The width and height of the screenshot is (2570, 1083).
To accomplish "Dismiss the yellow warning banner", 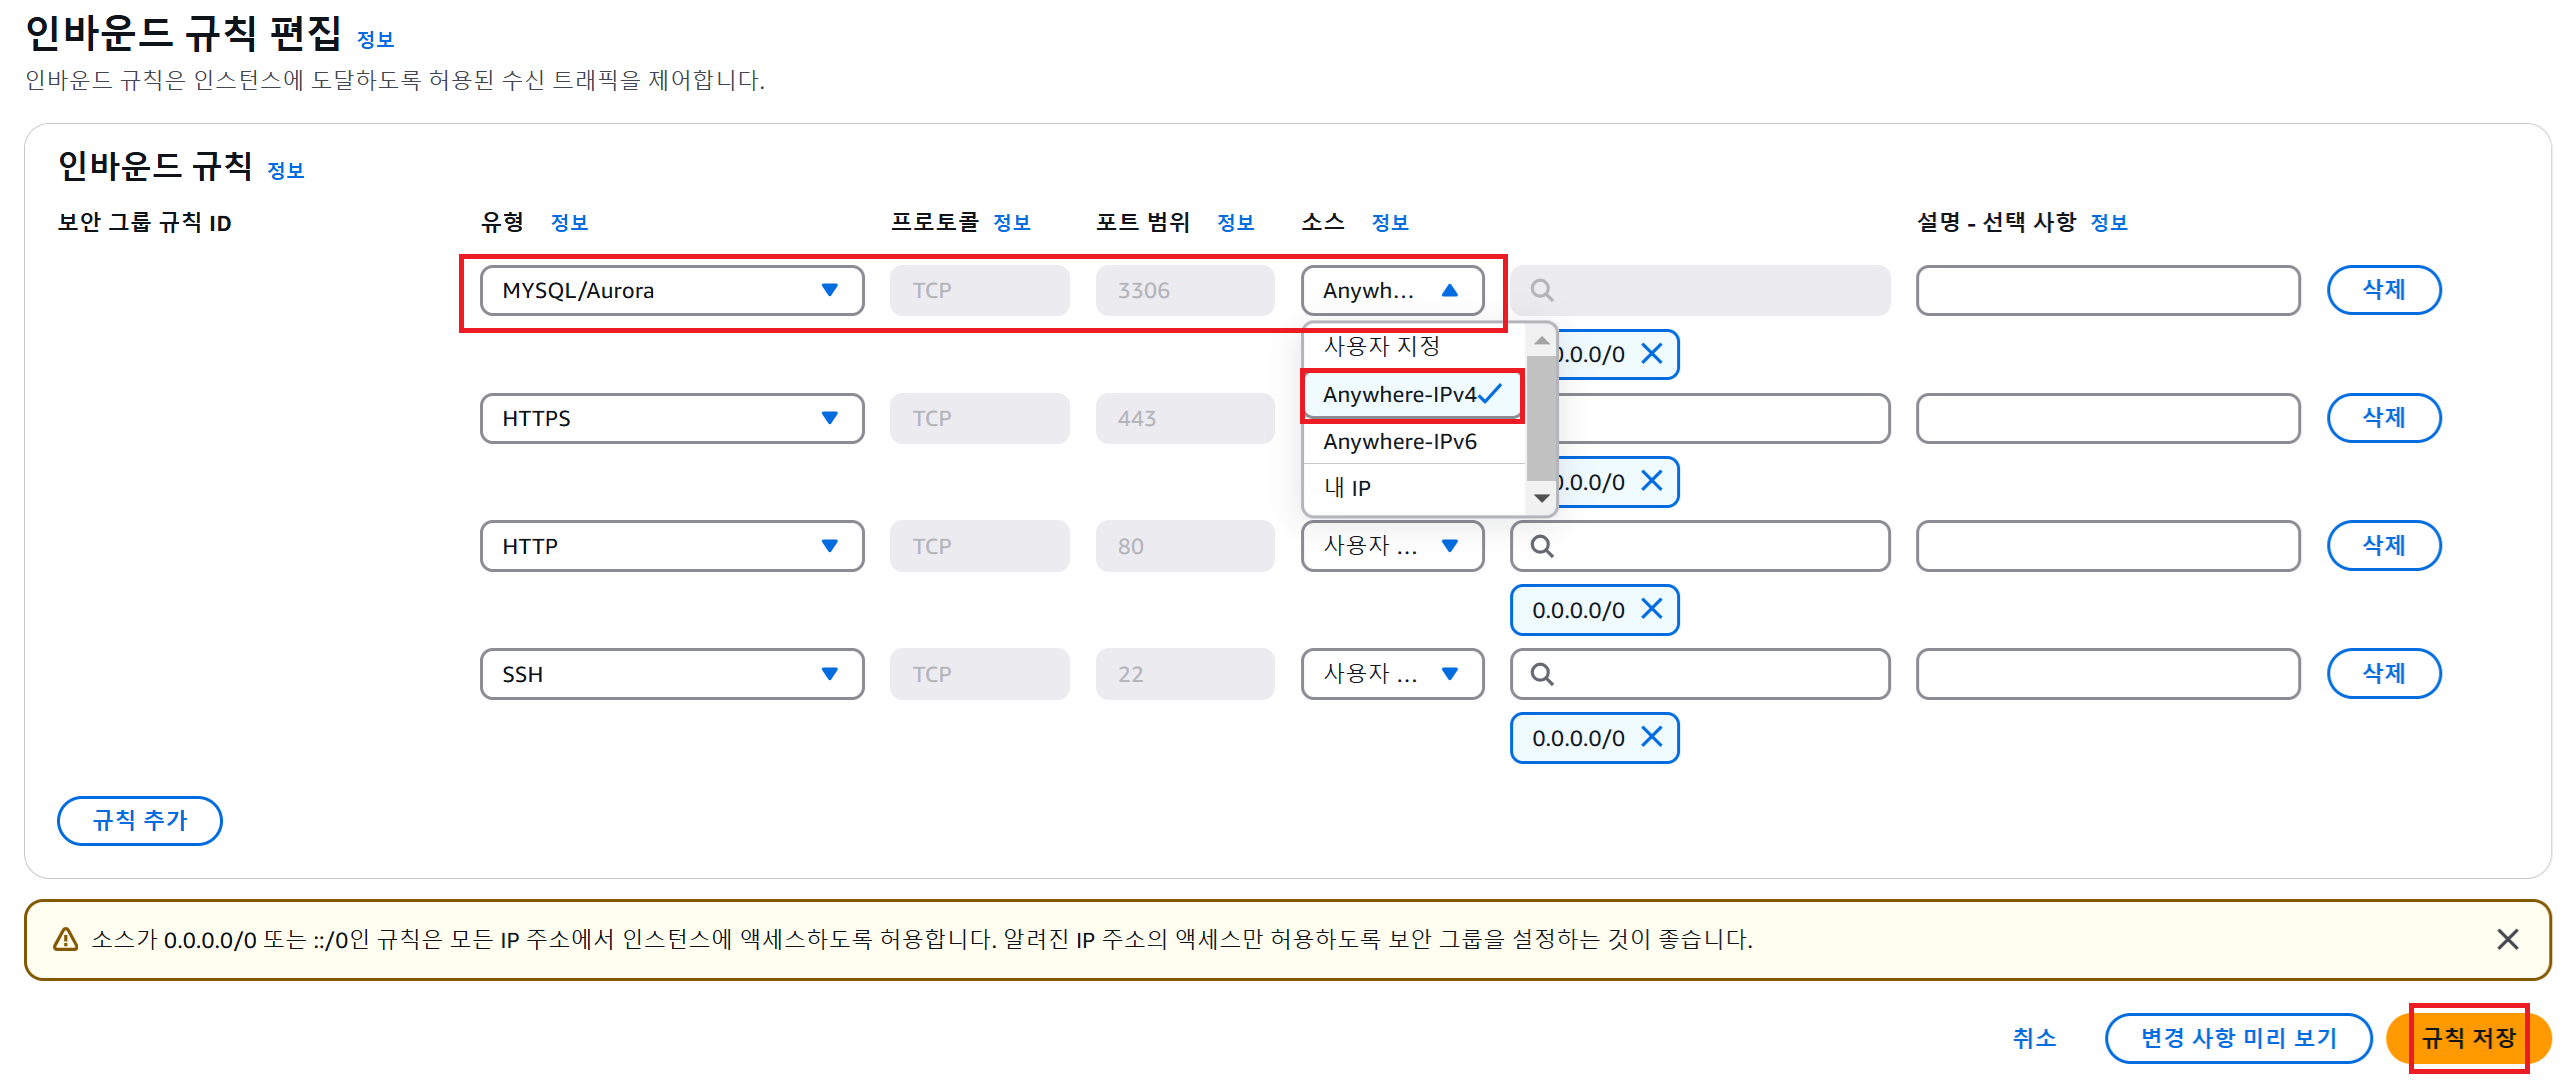I will pyautogui.click(x=2507, y=939).
